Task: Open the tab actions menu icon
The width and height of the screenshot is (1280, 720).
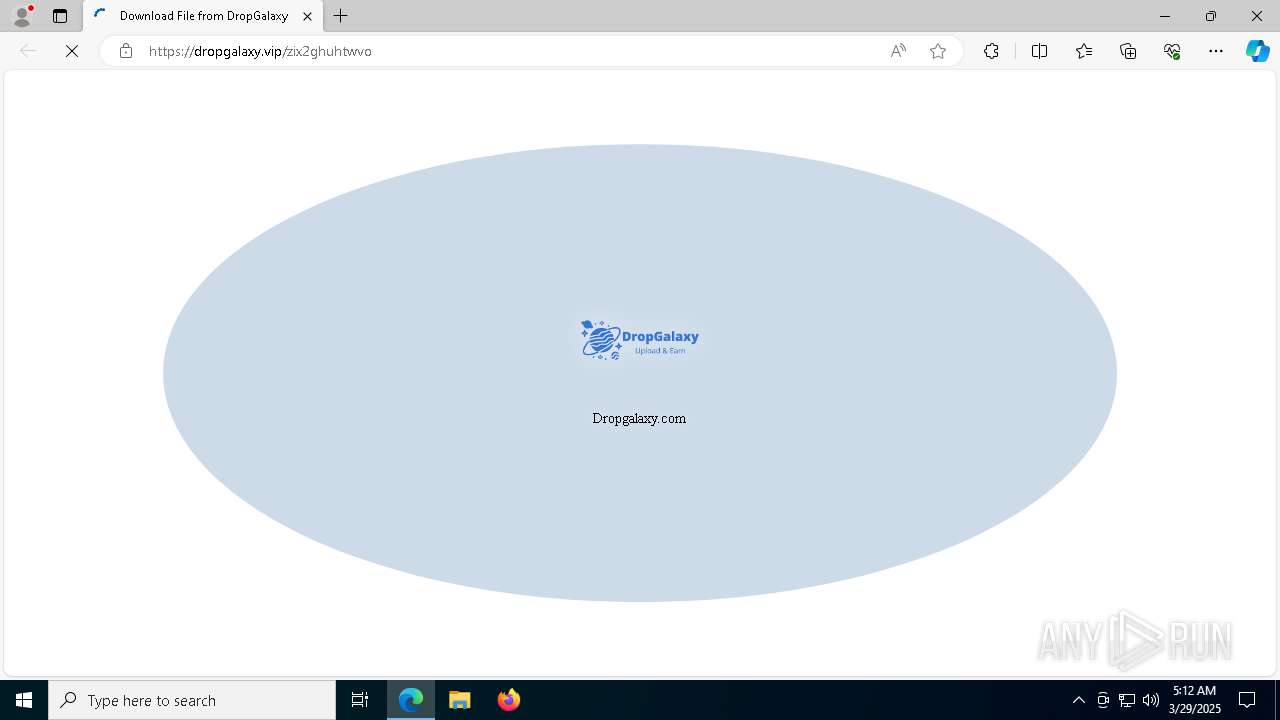Action: click(60, 16)
